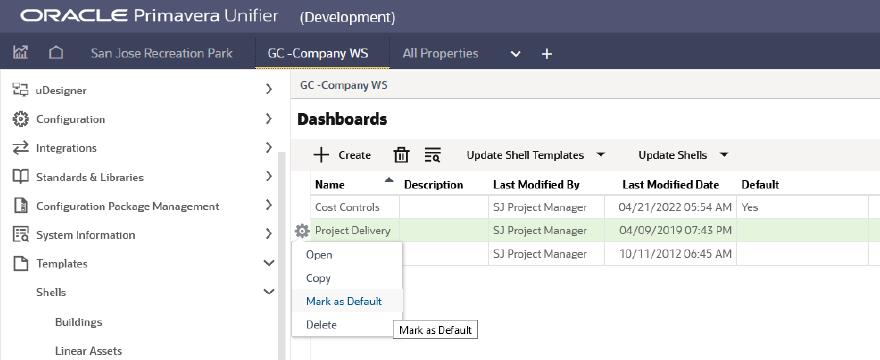Expand Configuration Package Management chevron
The width and height of the screenshot is (880, 360).
tap(269, 204)
